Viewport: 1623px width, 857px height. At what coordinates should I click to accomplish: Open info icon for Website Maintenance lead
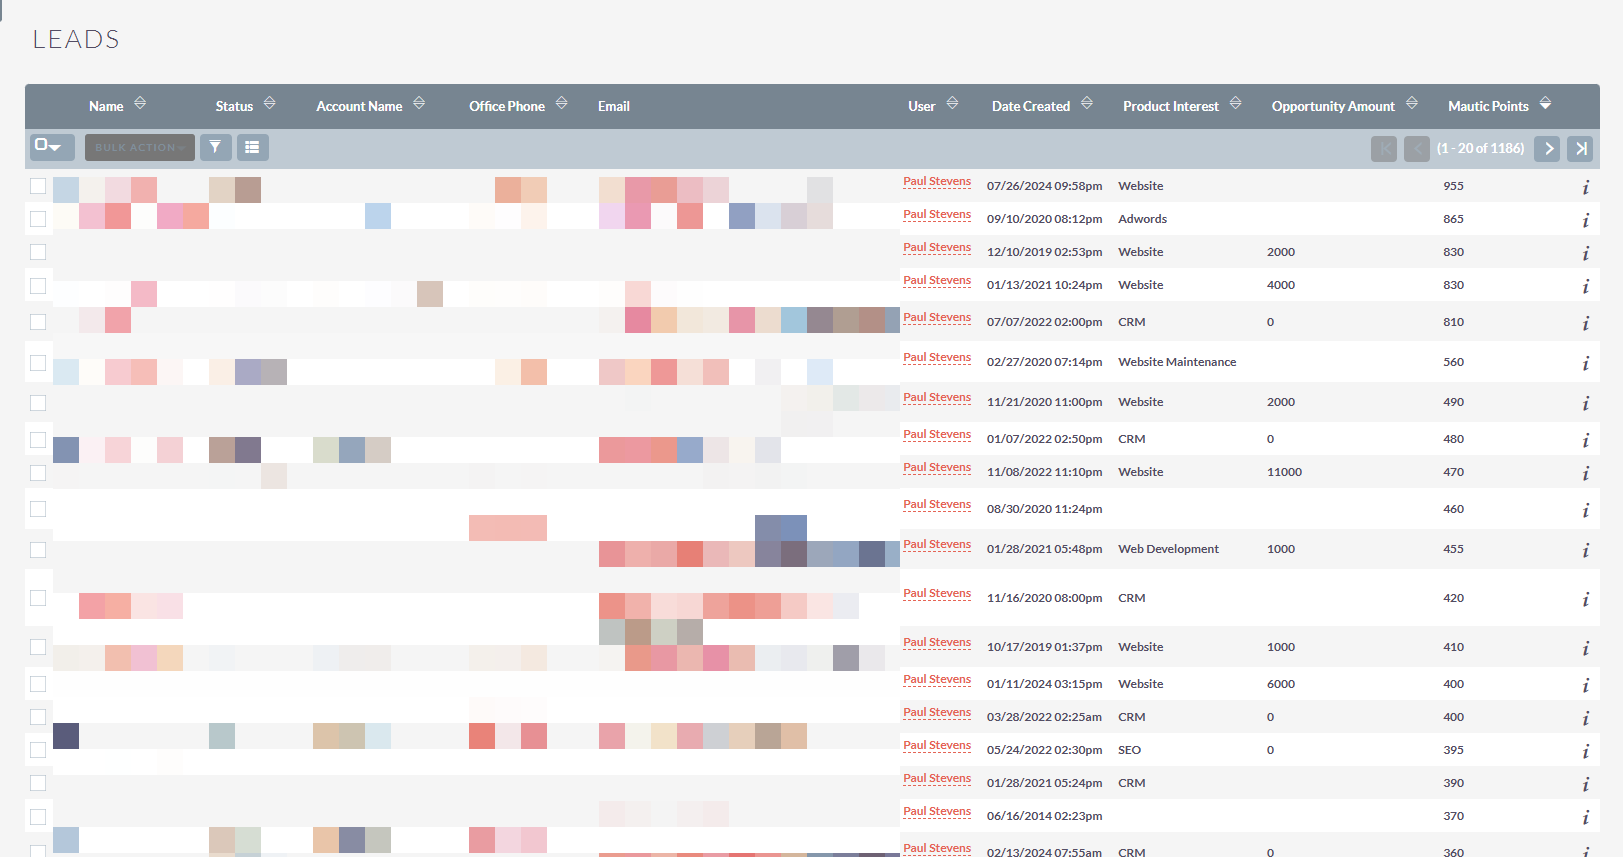point(1586,363)
